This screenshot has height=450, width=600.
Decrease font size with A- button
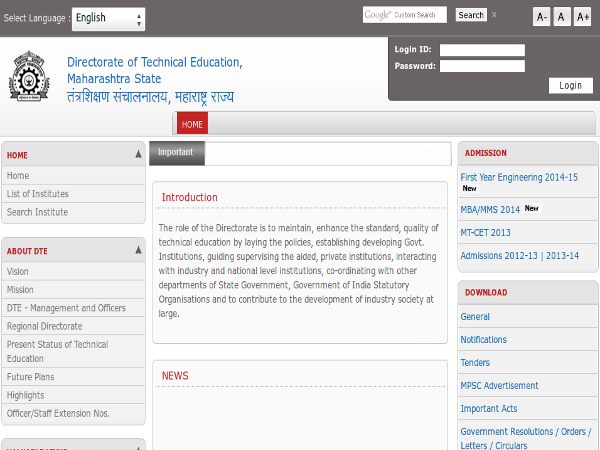[x=541, y=17]
